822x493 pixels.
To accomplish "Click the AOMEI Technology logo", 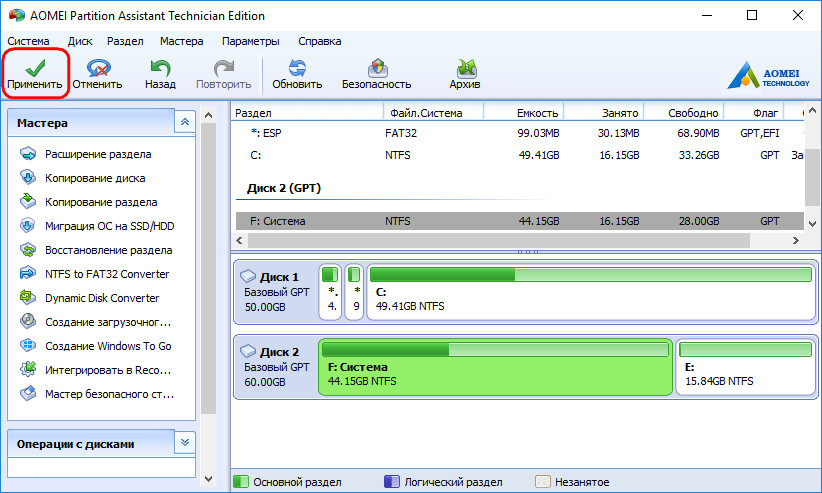I will [x=769, y=74].
